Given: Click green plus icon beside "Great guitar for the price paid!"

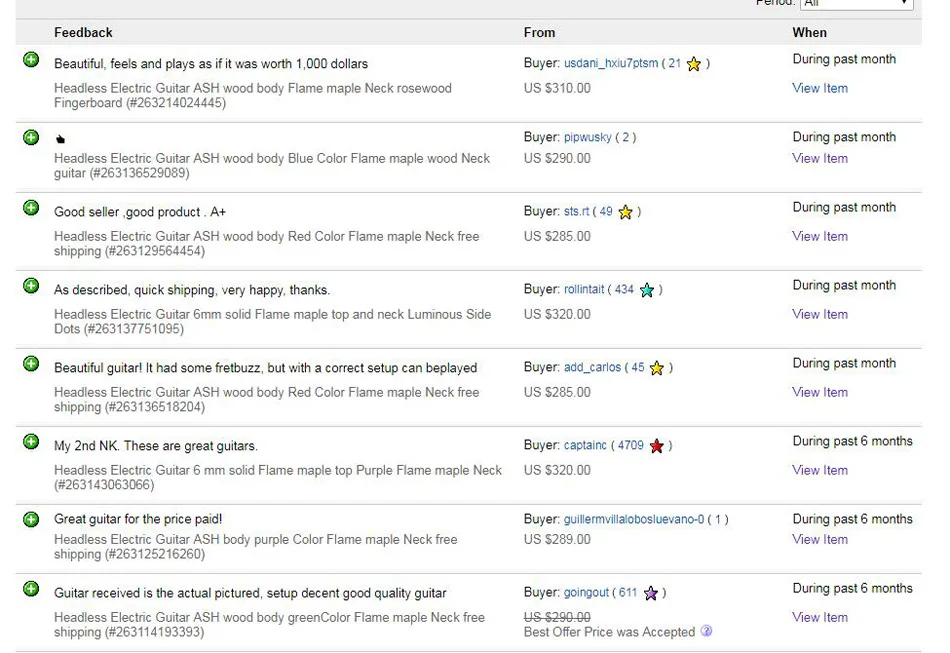Looking at the screenshot, I should coord(31,519).
